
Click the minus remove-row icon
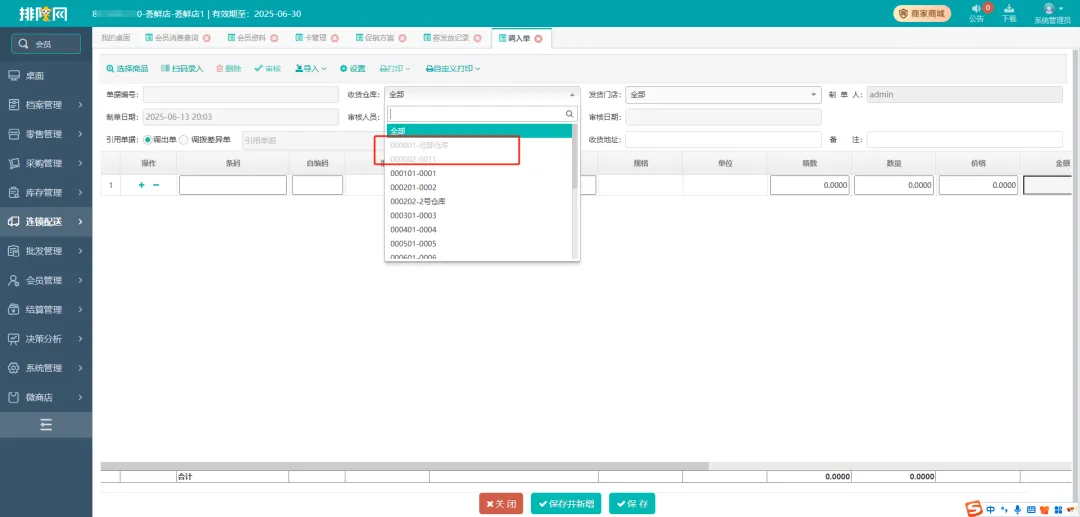156,185
